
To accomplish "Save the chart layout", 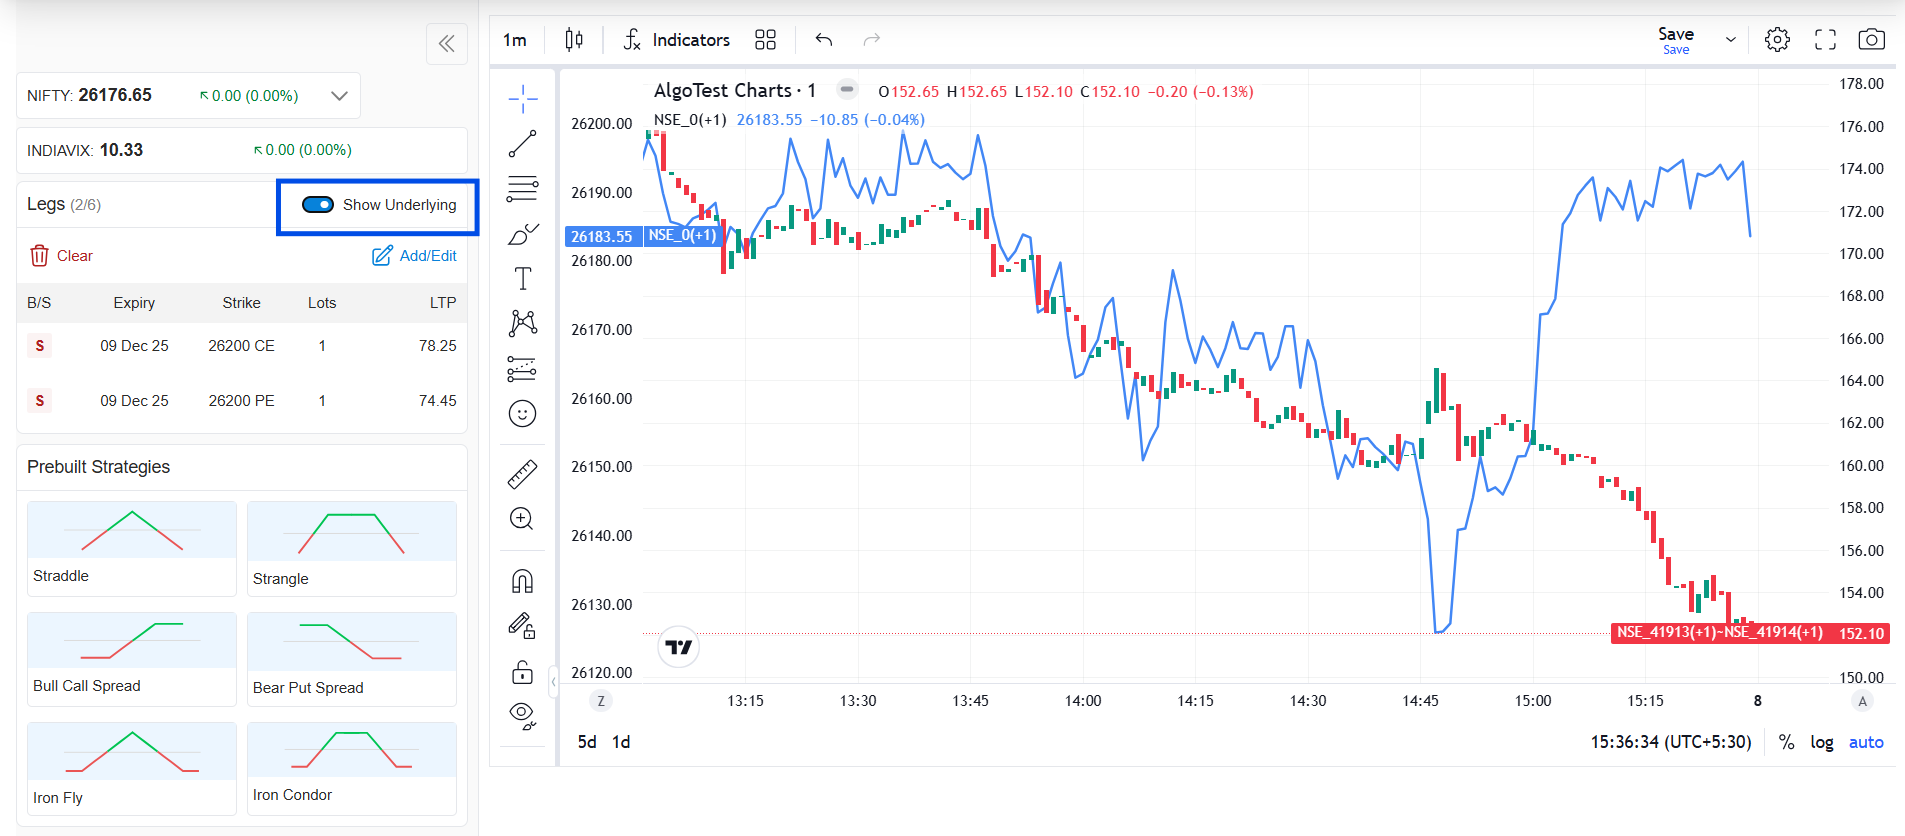I will pos(1676,40).
